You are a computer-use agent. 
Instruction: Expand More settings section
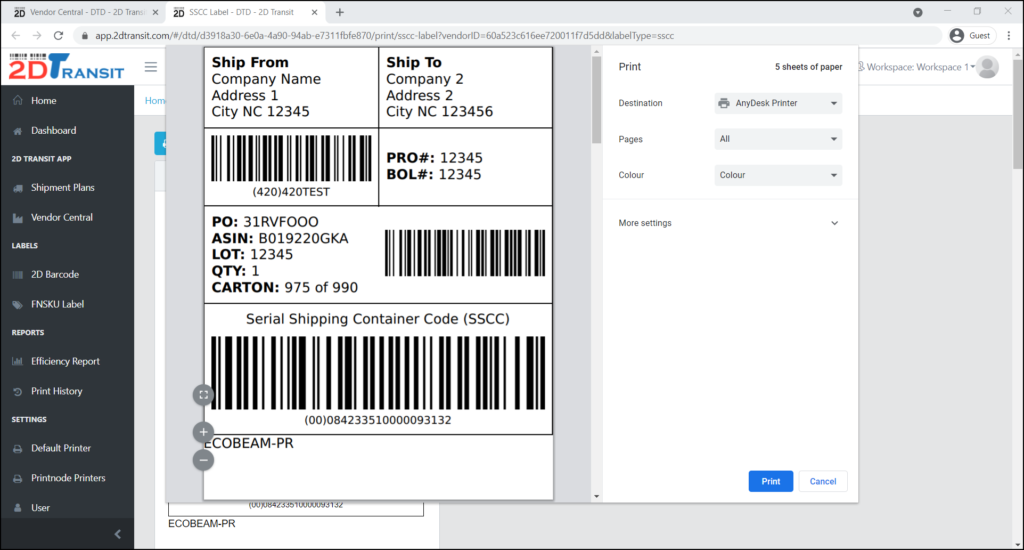tap(729, 223)
